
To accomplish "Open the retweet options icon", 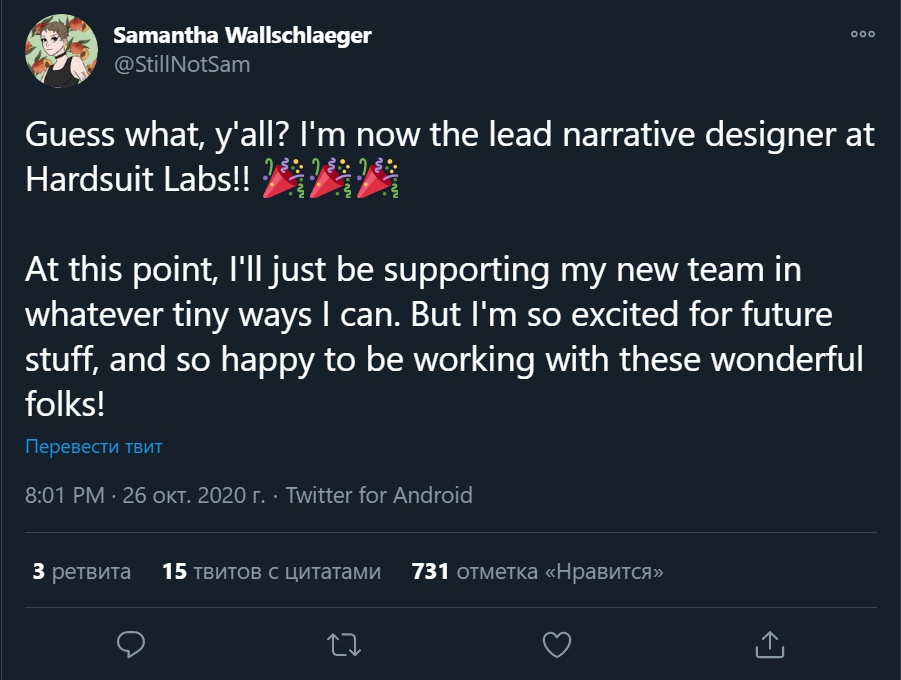I will coord(344,643).
